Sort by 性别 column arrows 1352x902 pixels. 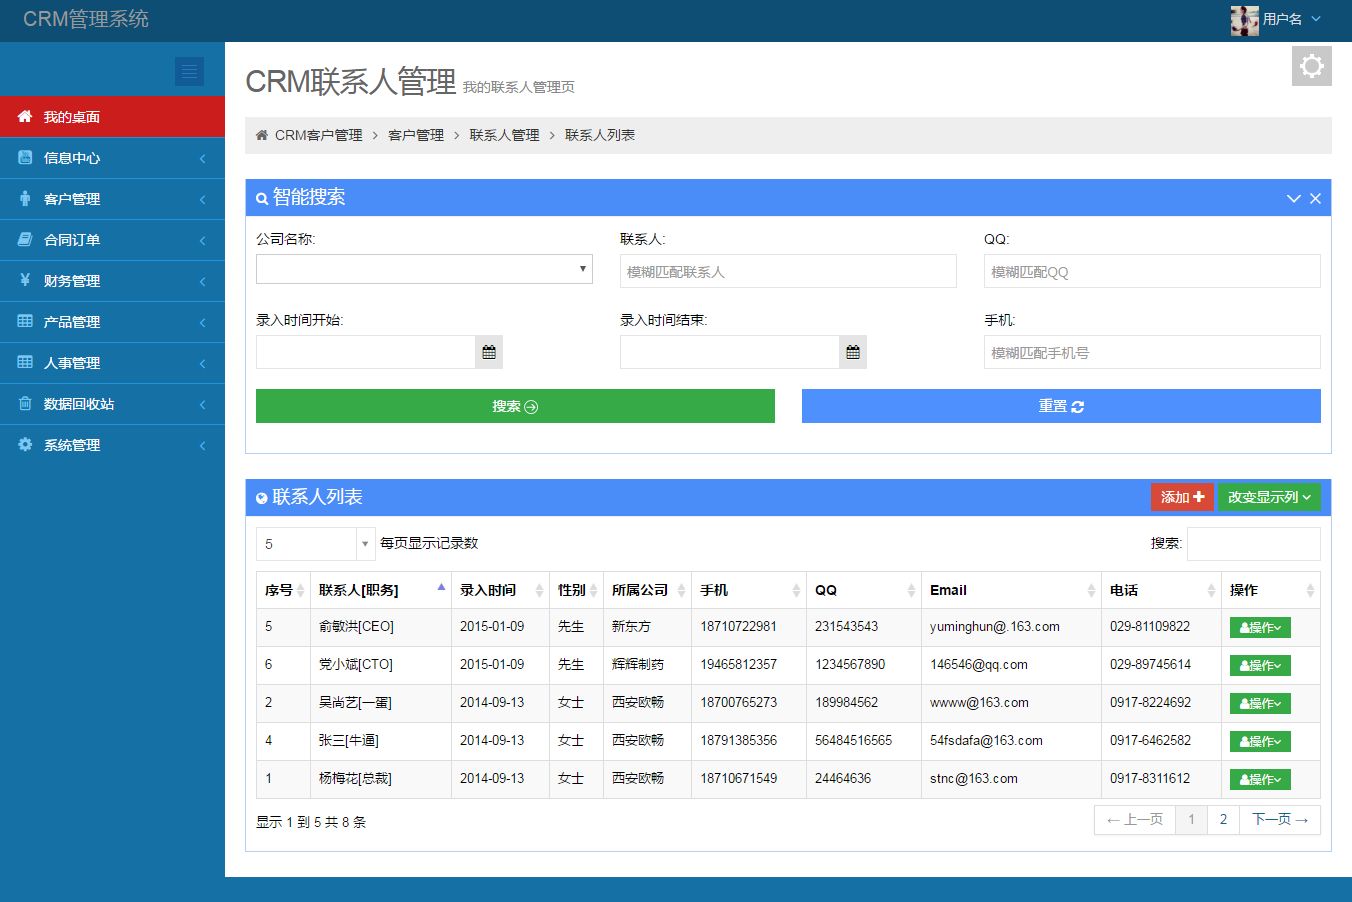click(593, 590)
